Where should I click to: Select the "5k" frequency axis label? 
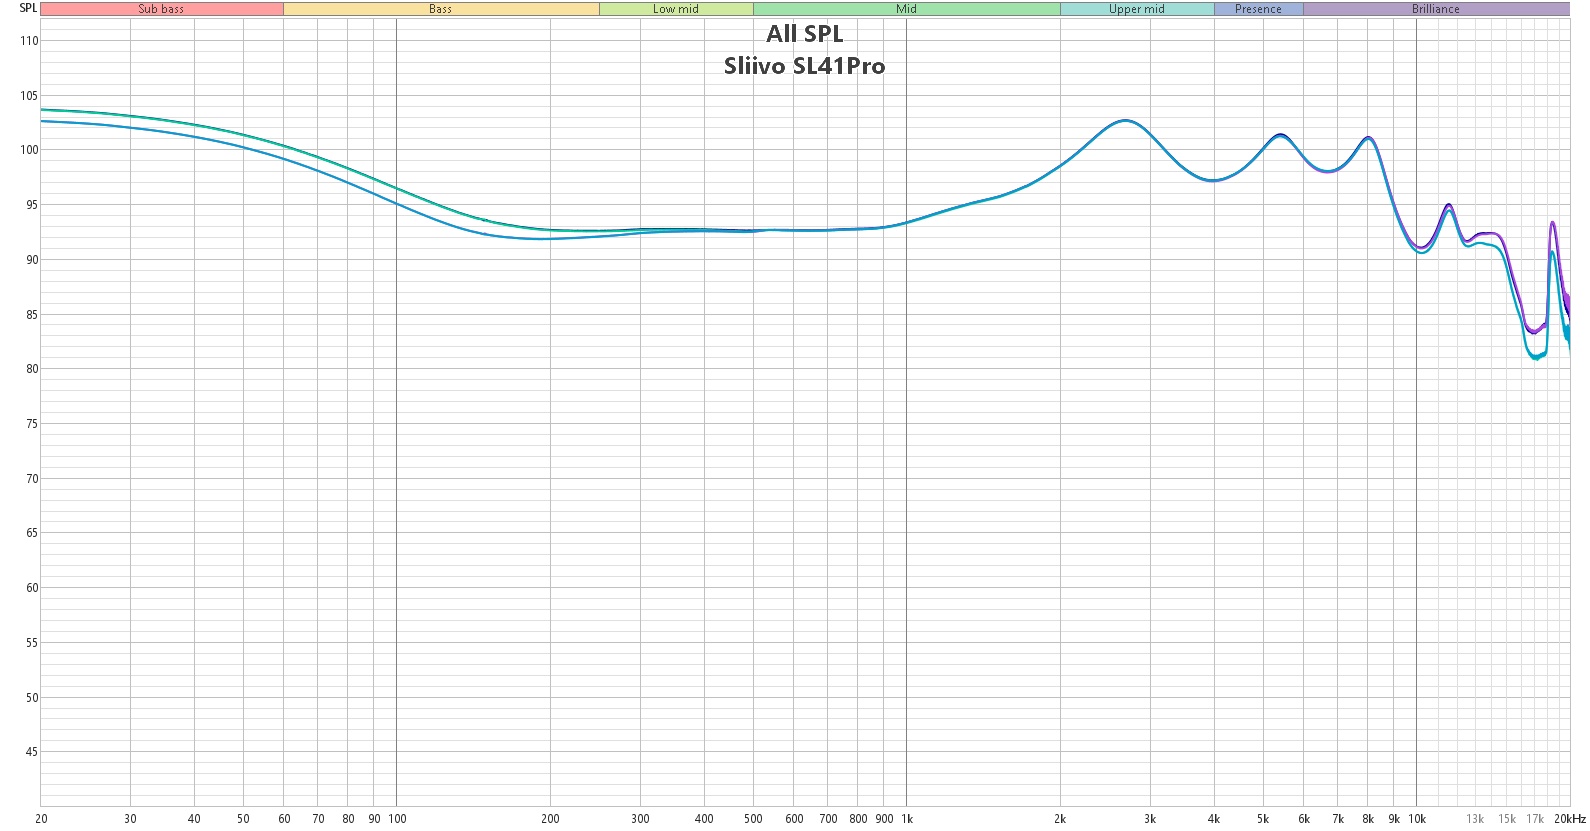click(x=1263, y=819)
